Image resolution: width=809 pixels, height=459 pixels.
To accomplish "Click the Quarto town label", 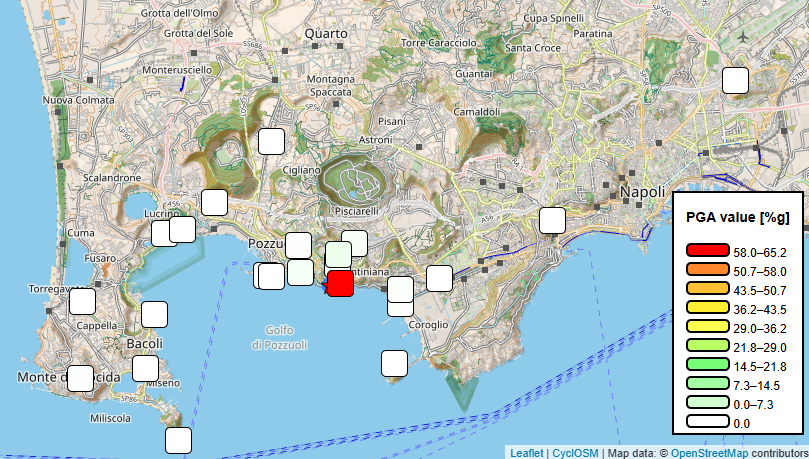I will point(326,34).
